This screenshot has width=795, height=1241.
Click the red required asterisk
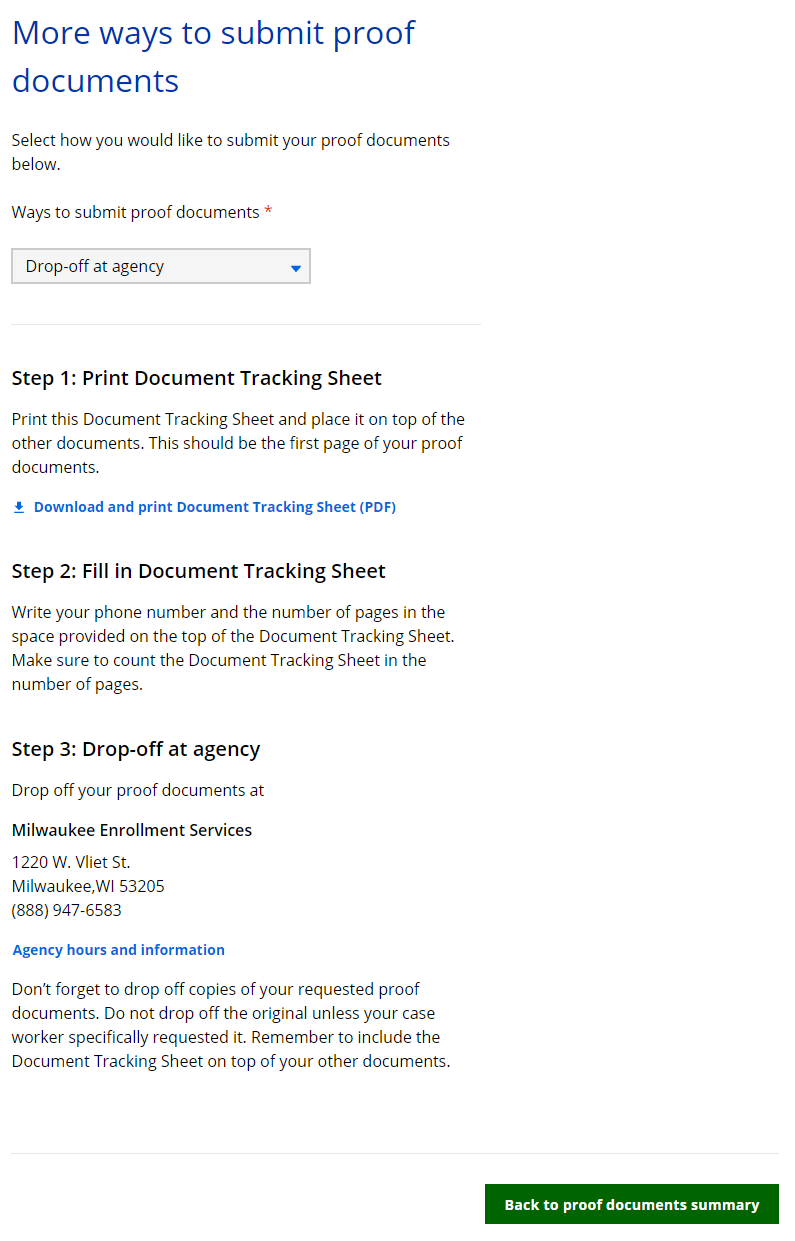[268, 212]
